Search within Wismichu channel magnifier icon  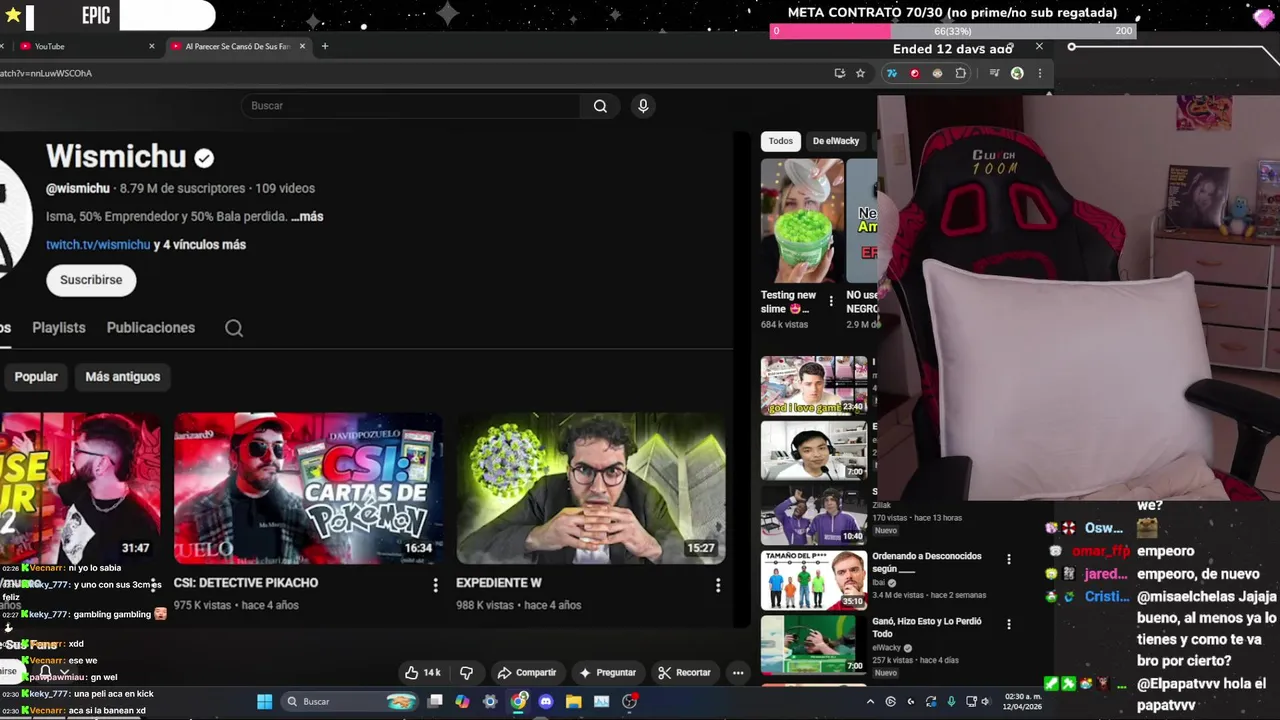234,328
